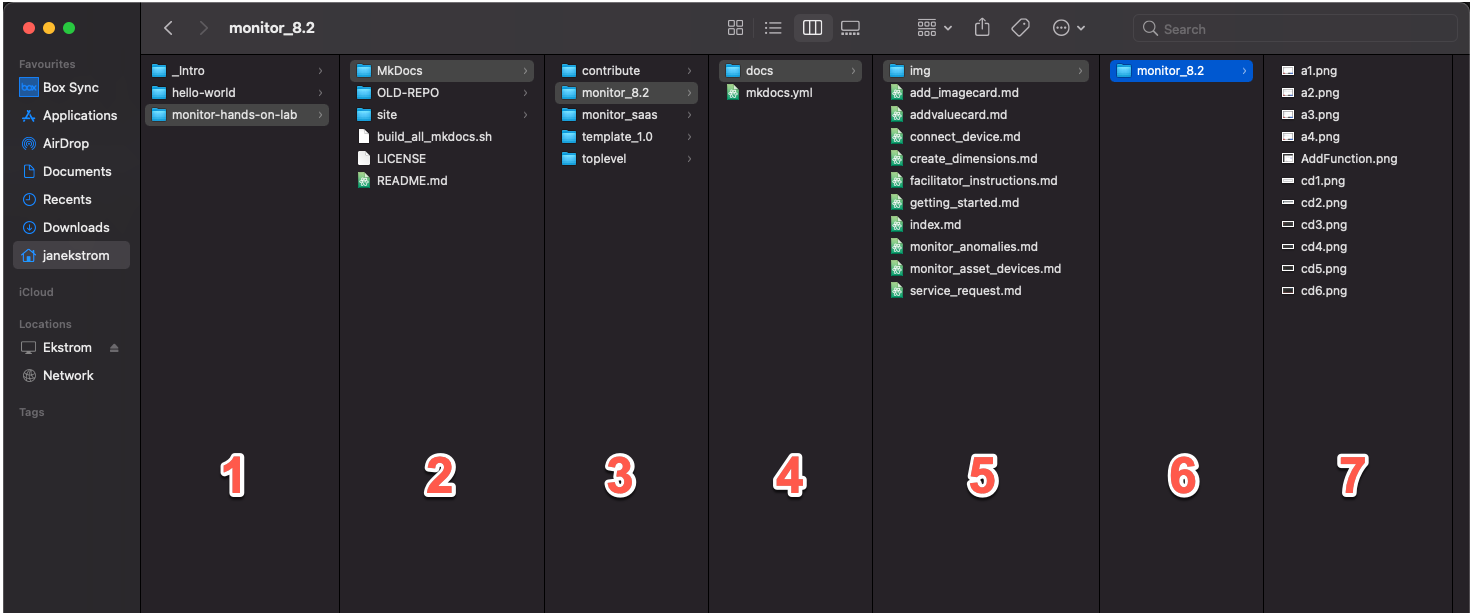This screenshot has height=613, width=1472.
Task: Open the Share menu in the toolbar
Action: tap(981, 28)
